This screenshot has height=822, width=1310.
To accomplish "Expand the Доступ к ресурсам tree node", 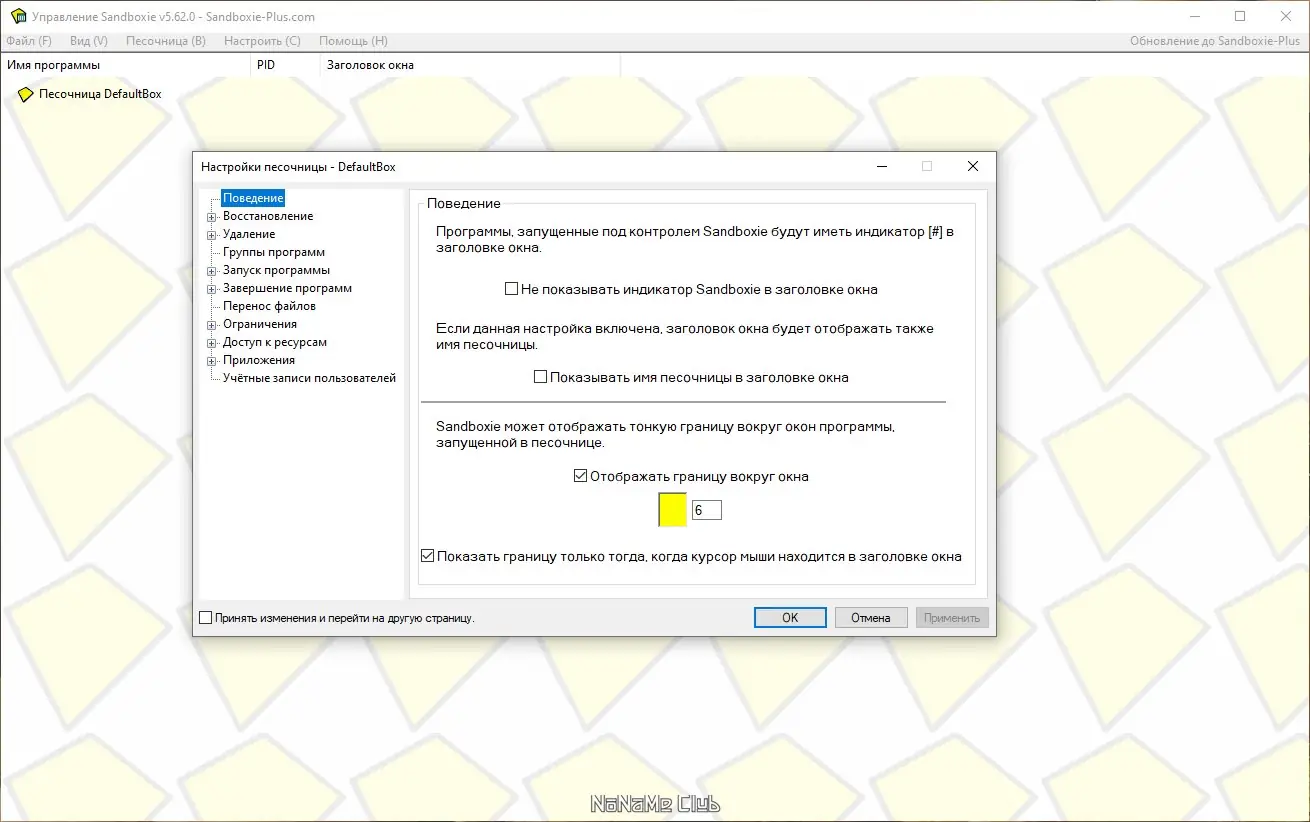I will tap(212, 342).
